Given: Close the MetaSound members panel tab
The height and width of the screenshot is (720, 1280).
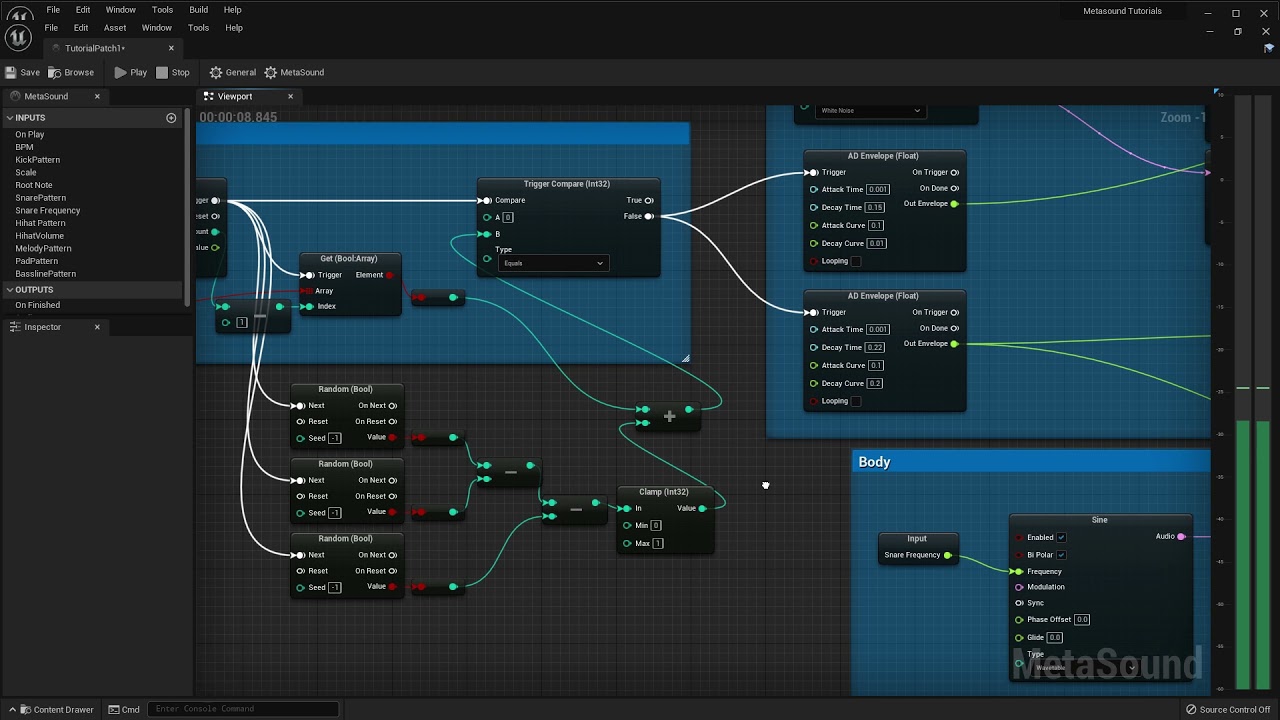Looking at the screenshot, I should (97, 96).
